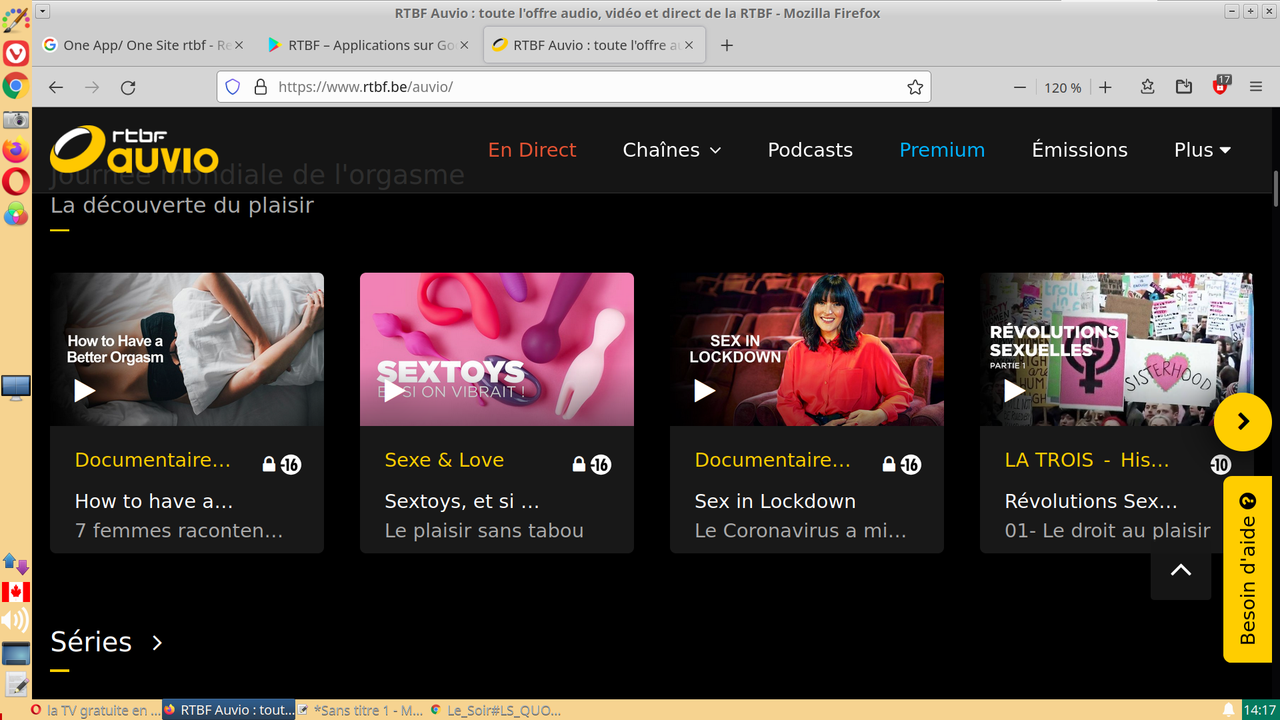The width and height of the screenshot is (1280, 720).
Task: Bookmark this page with the star icon
Action: pos(915,87)
